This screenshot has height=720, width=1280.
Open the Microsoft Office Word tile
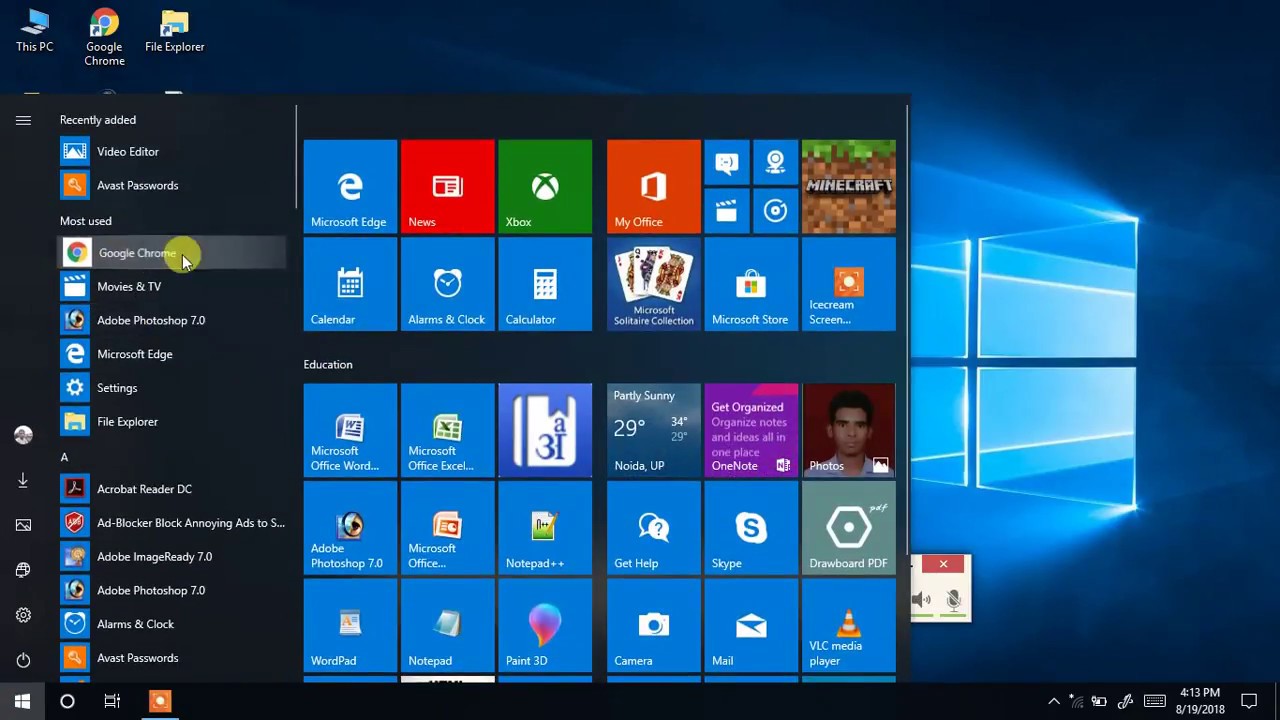[350, 430]
